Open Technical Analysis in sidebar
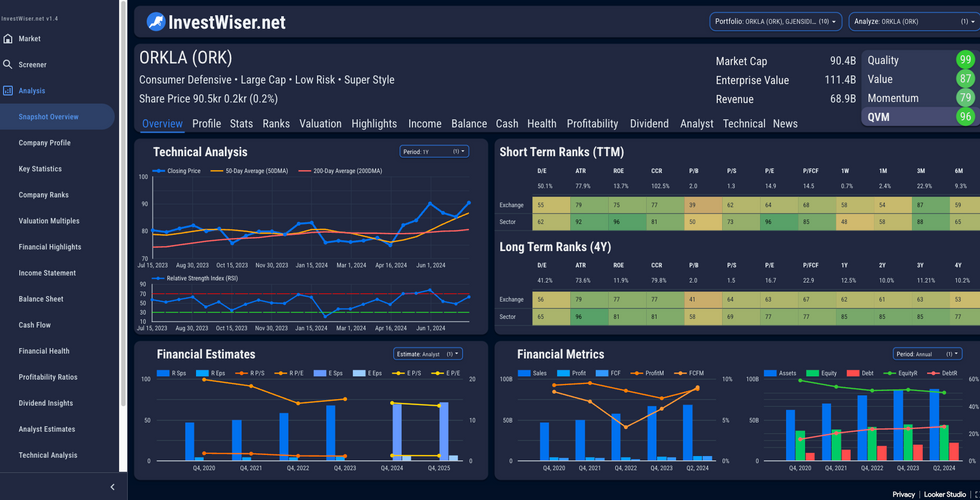 [48, 456]
